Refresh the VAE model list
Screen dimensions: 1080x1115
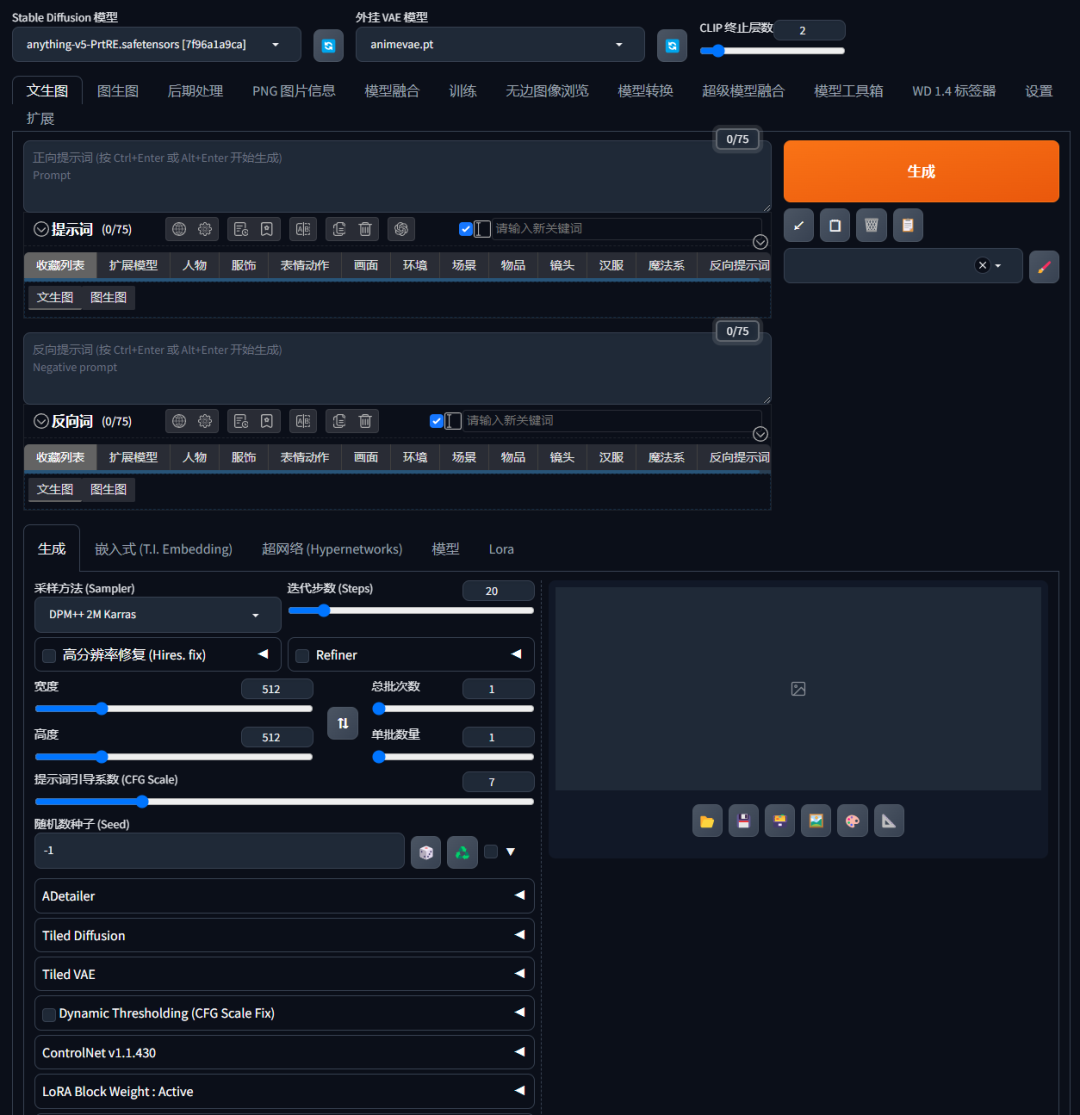(x=671, y=45)
